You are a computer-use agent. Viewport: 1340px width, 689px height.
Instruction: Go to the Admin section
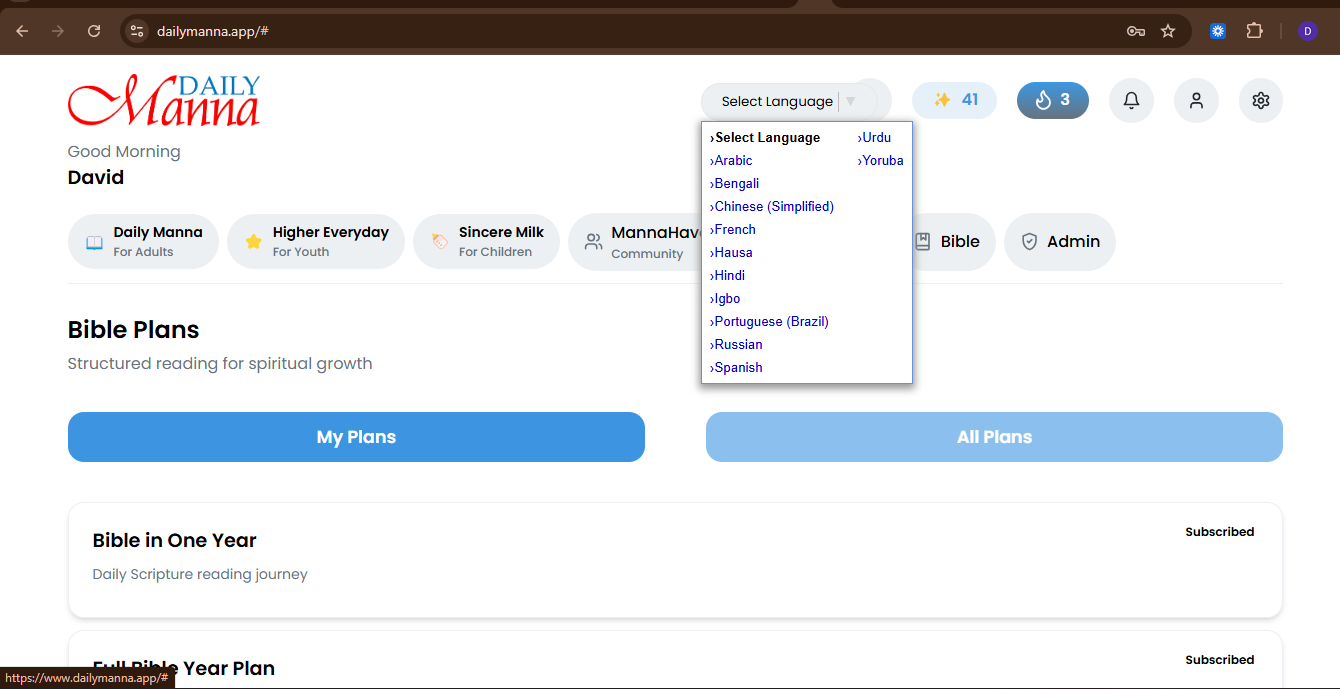pyautogui.click(x=1060, y=242)
